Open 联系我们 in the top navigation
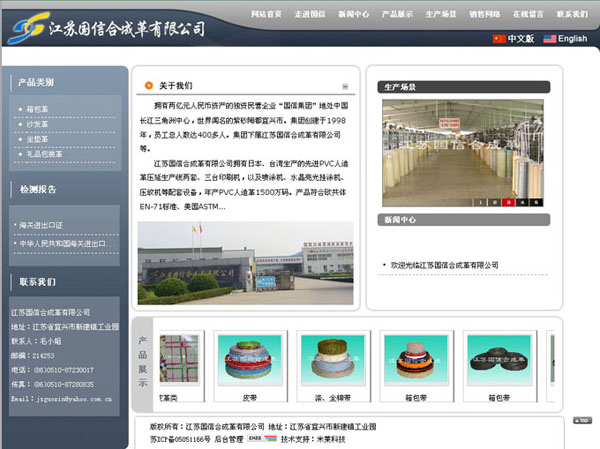 pos(572,14)
